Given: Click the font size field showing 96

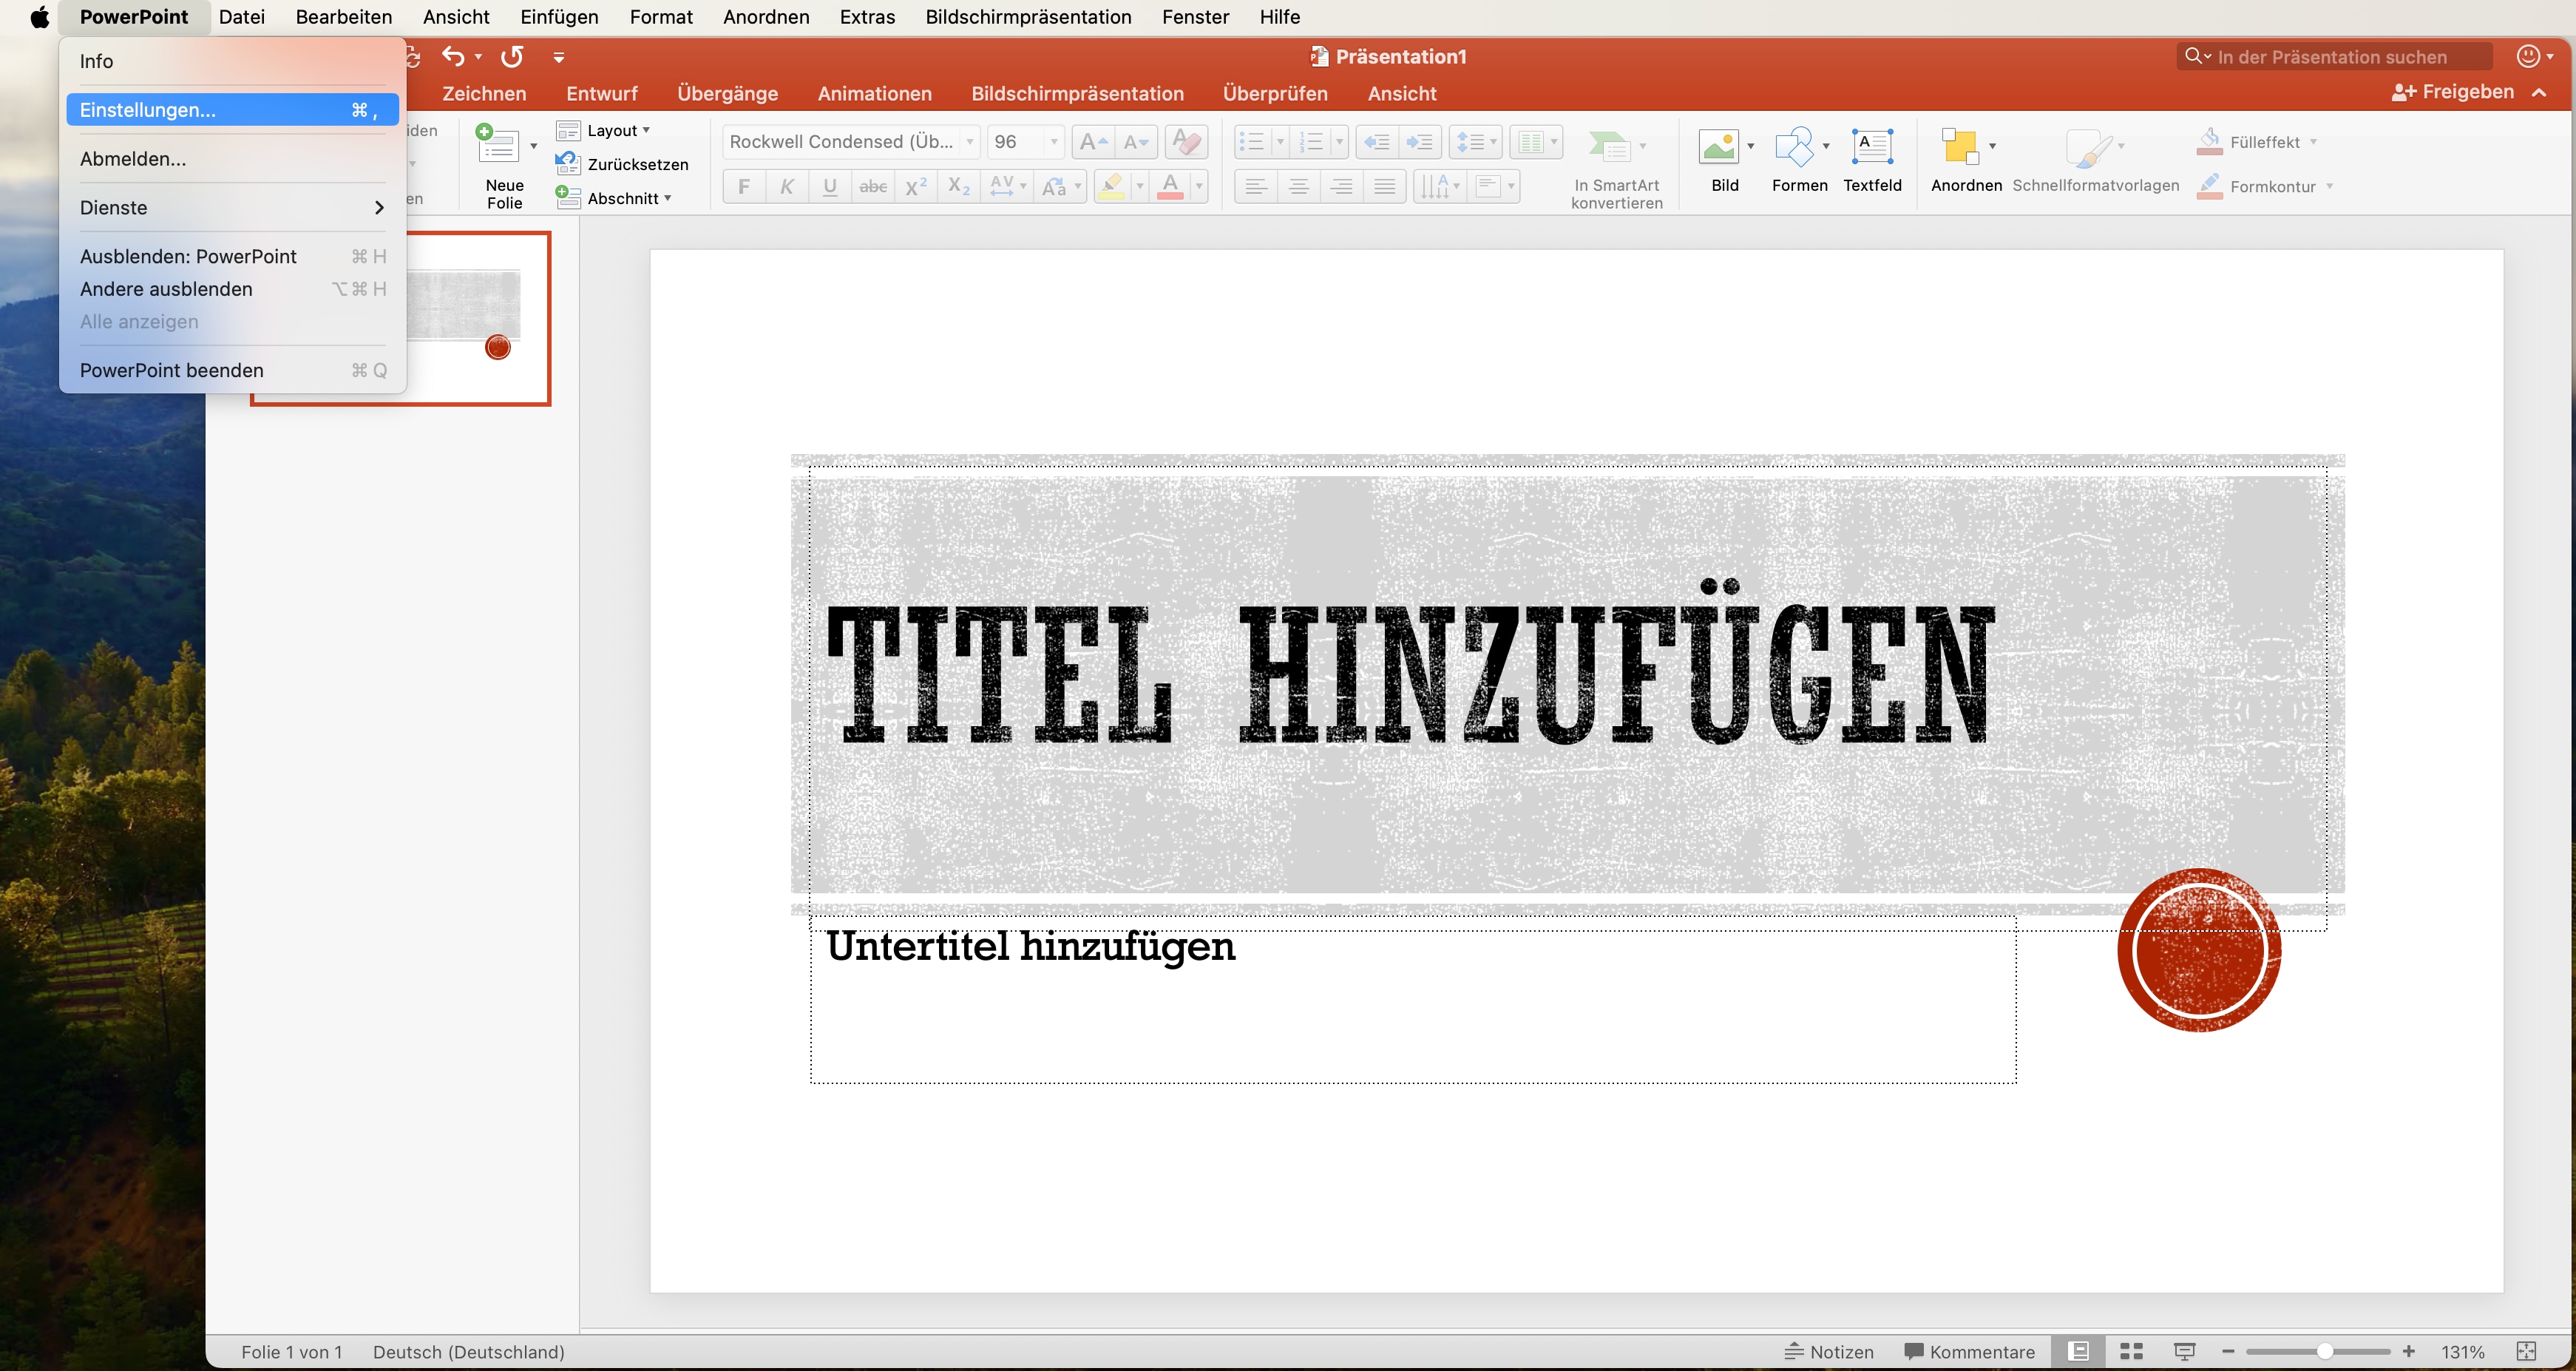Looking at the screenshot, I should (x=1023, y=142).
